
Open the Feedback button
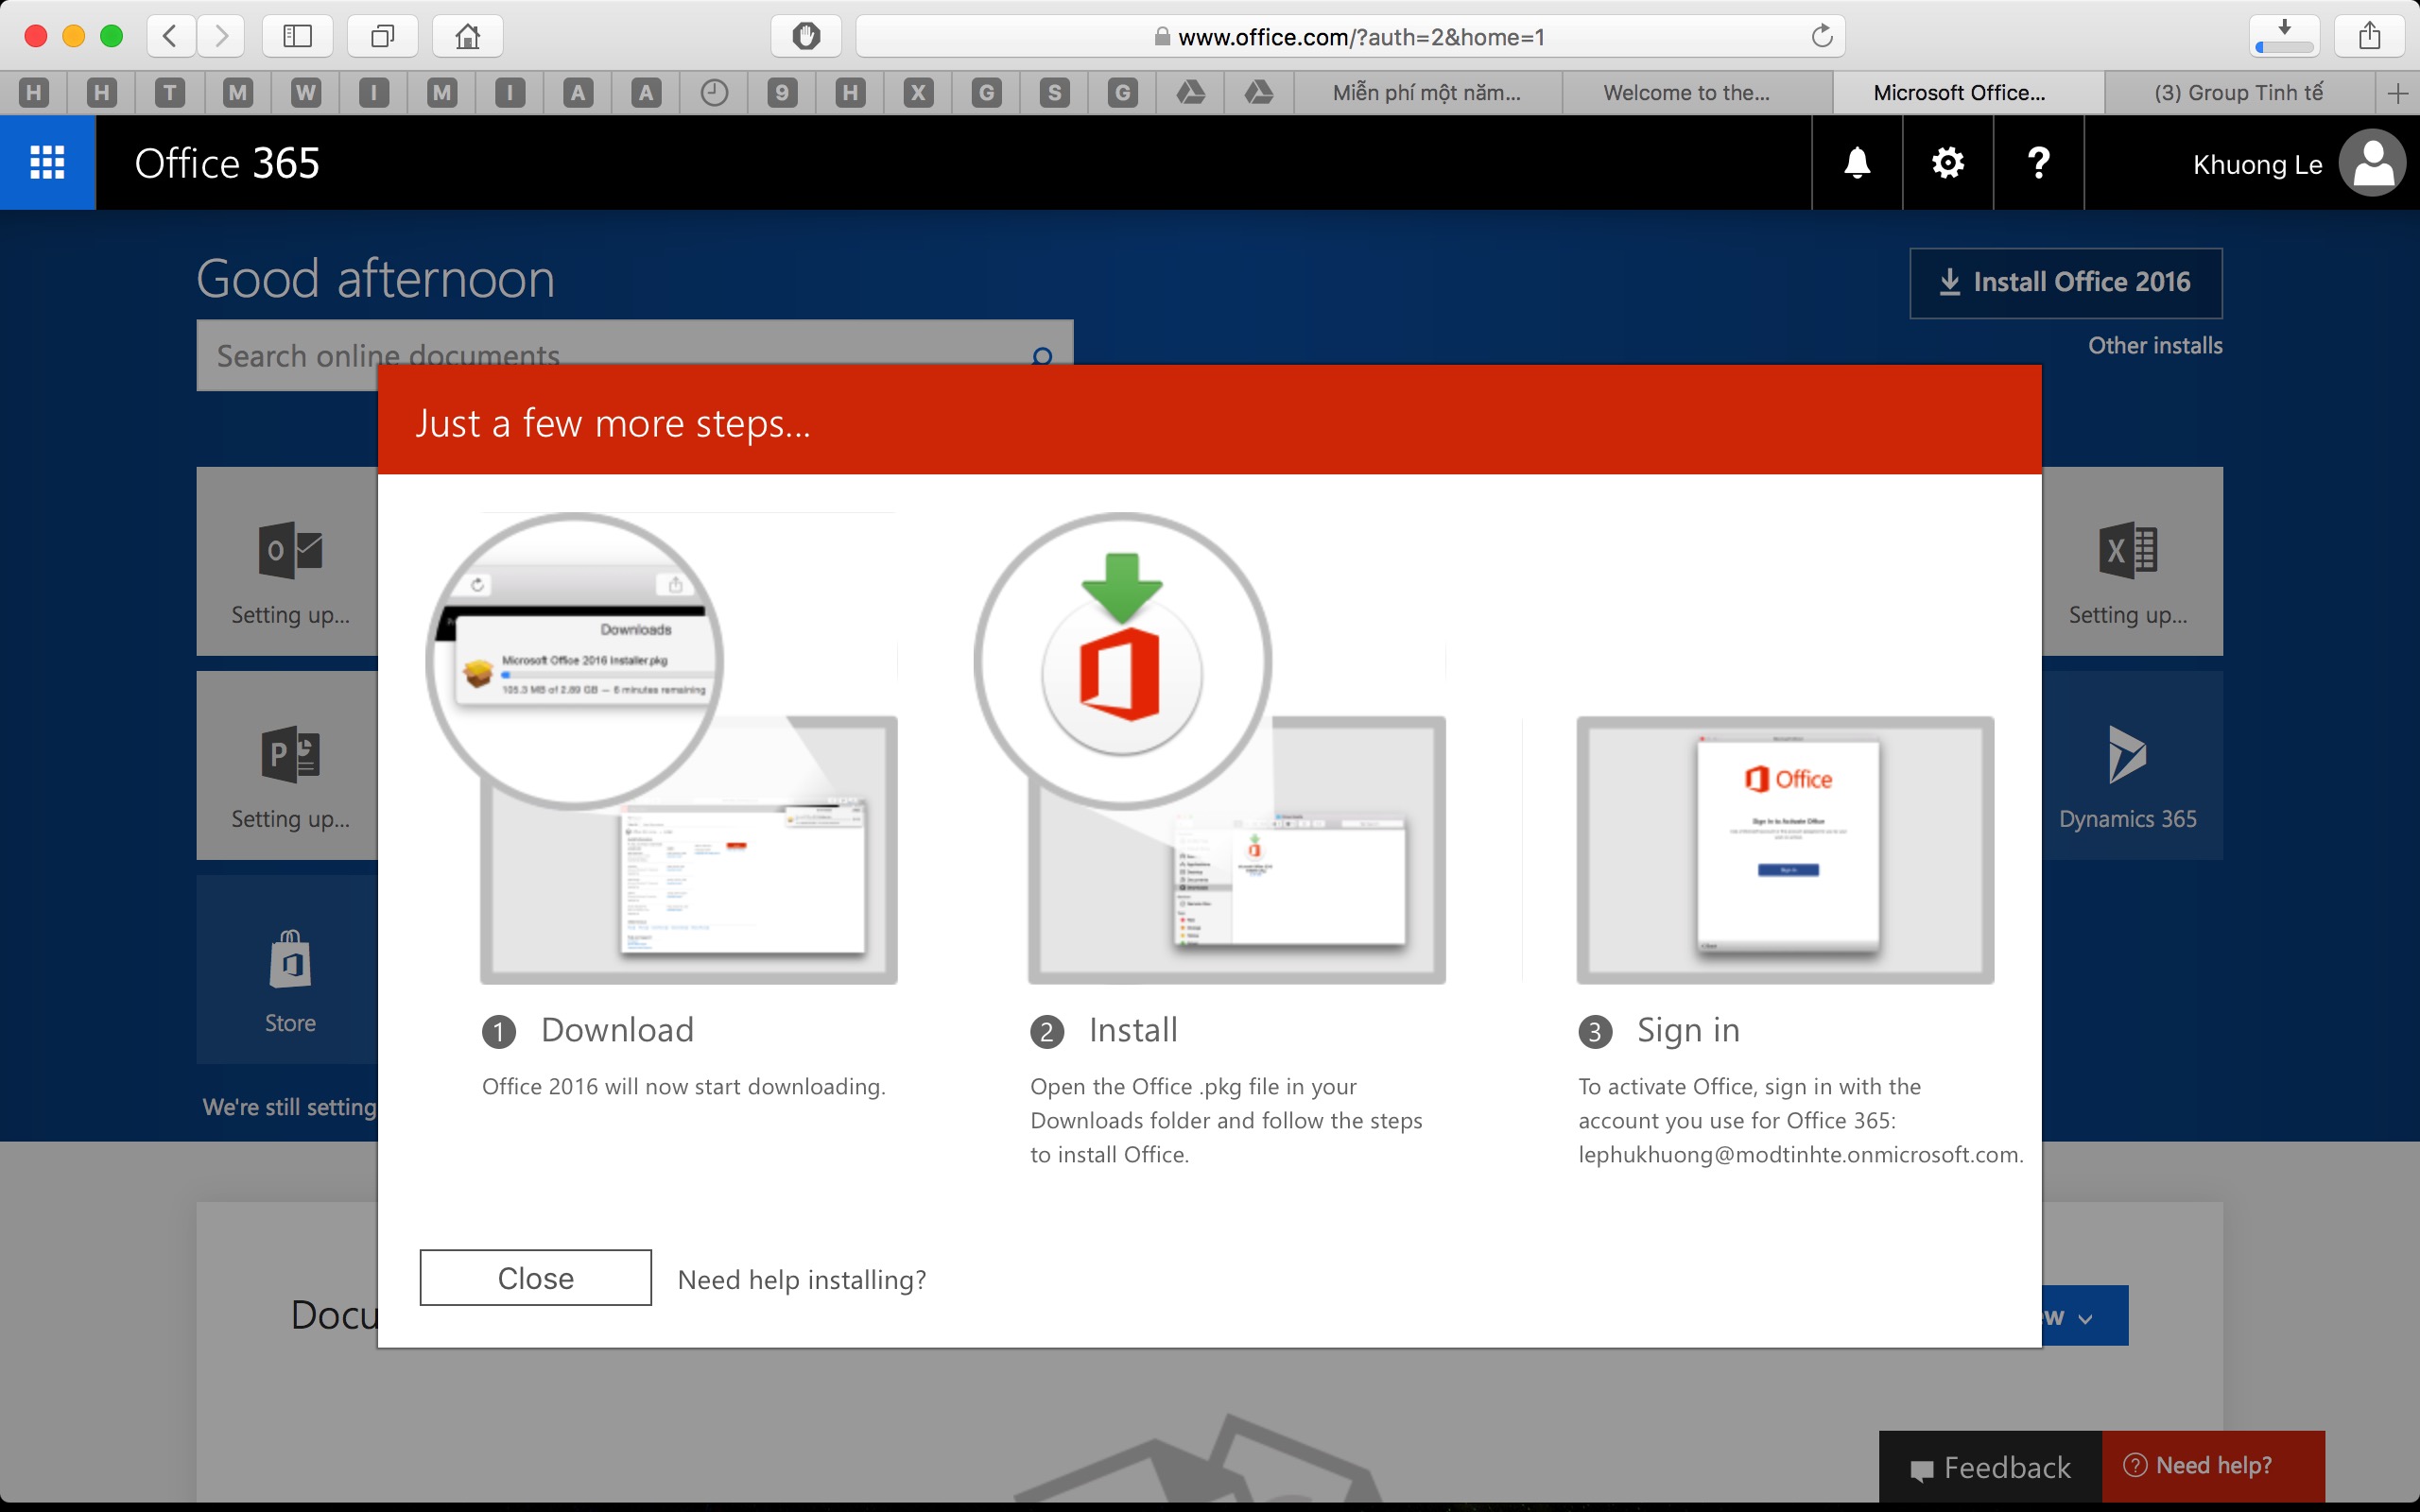click(1990, 1467)
